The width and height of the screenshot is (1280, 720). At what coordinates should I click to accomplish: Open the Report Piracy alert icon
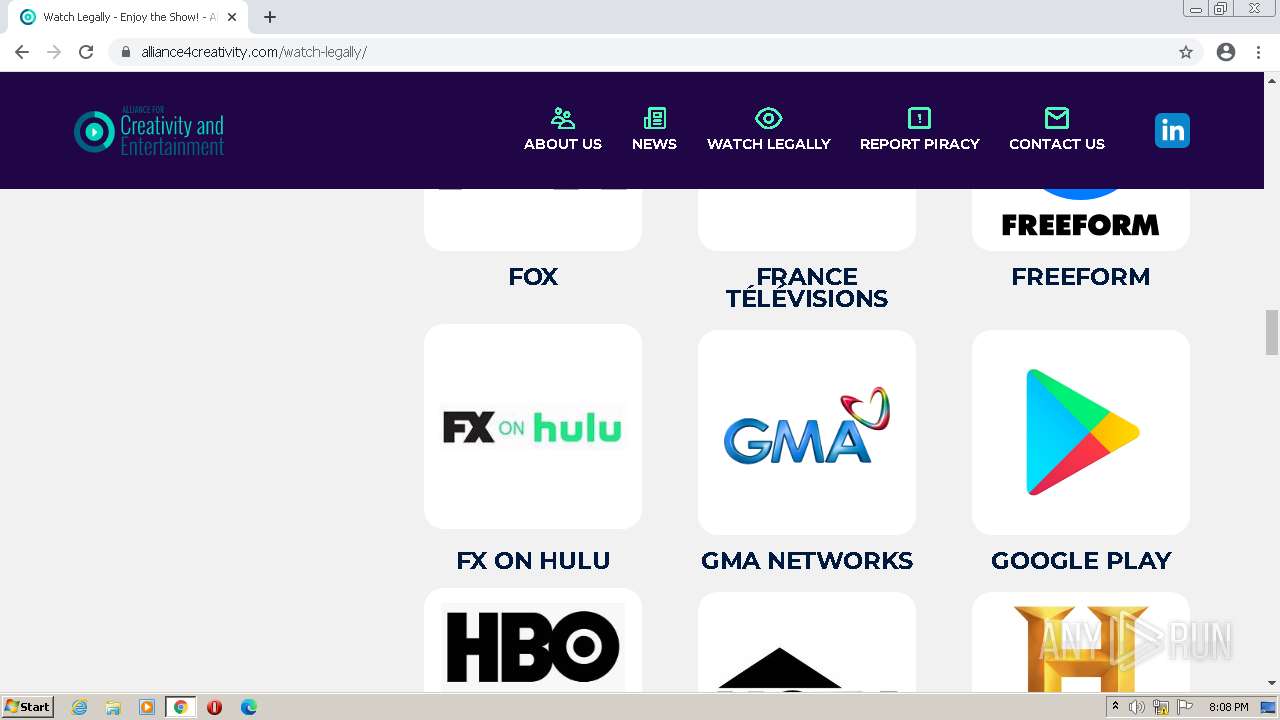tap(919, 118)
